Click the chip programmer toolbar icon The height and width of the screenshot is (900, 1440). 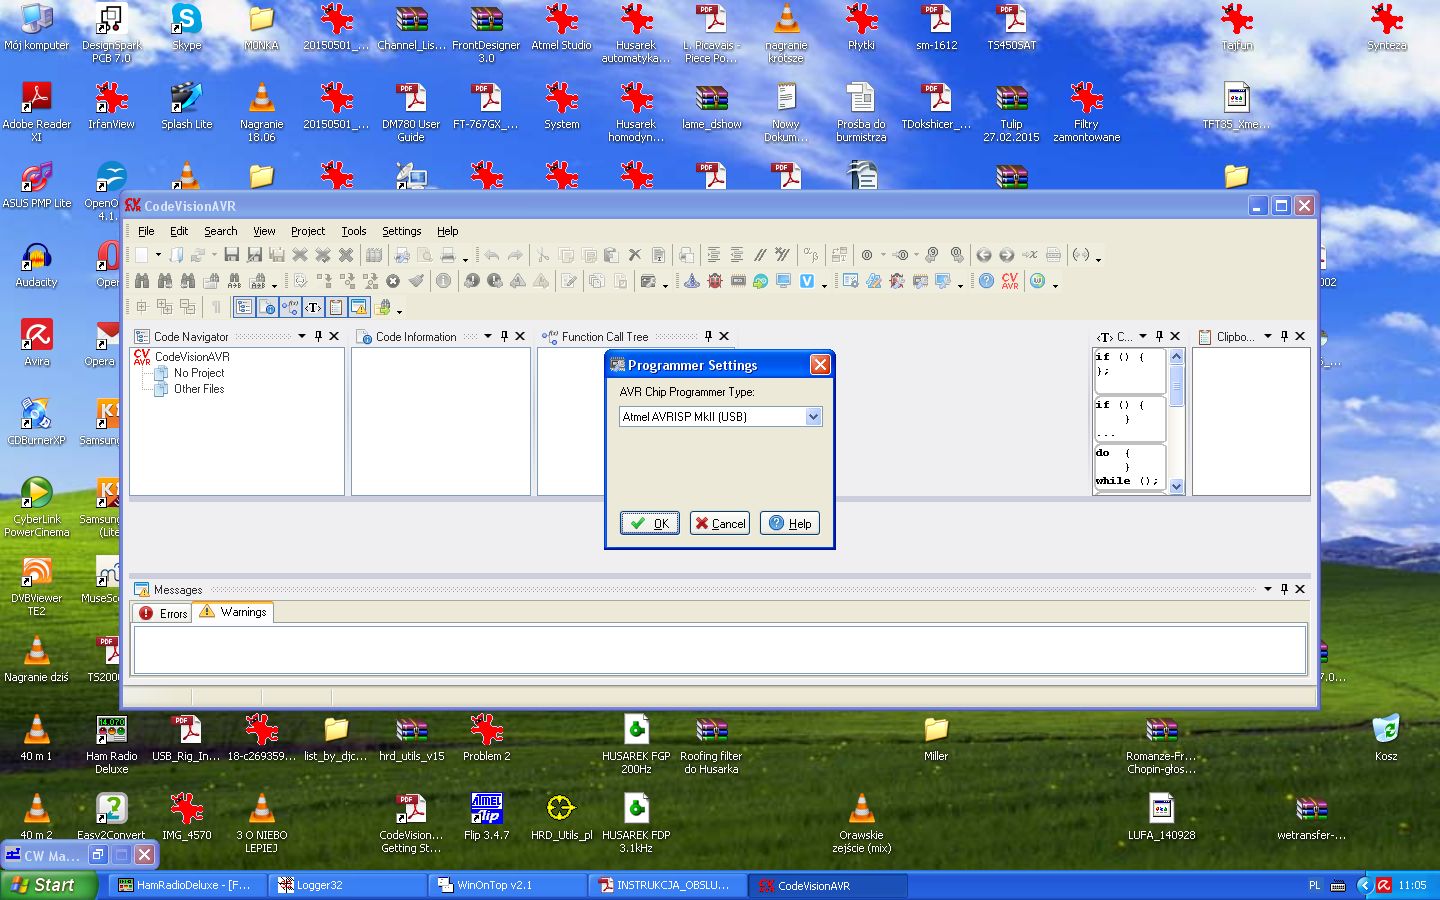coord(738,281)
